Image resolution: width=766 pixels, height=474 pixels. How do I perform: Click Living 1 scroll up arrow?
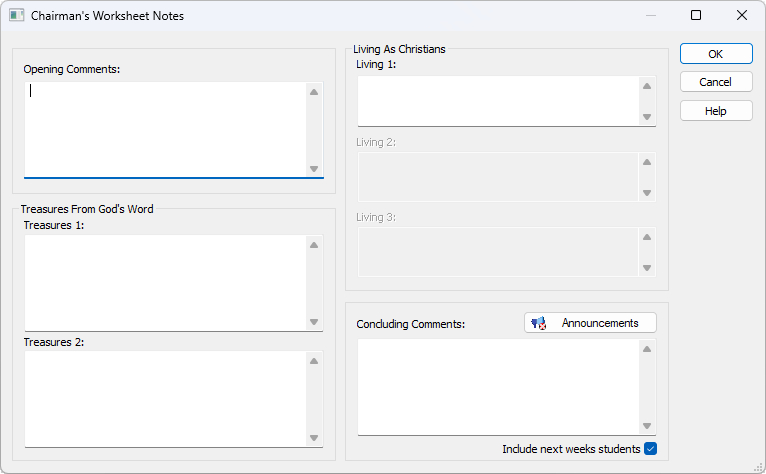[x=647, y=87]
